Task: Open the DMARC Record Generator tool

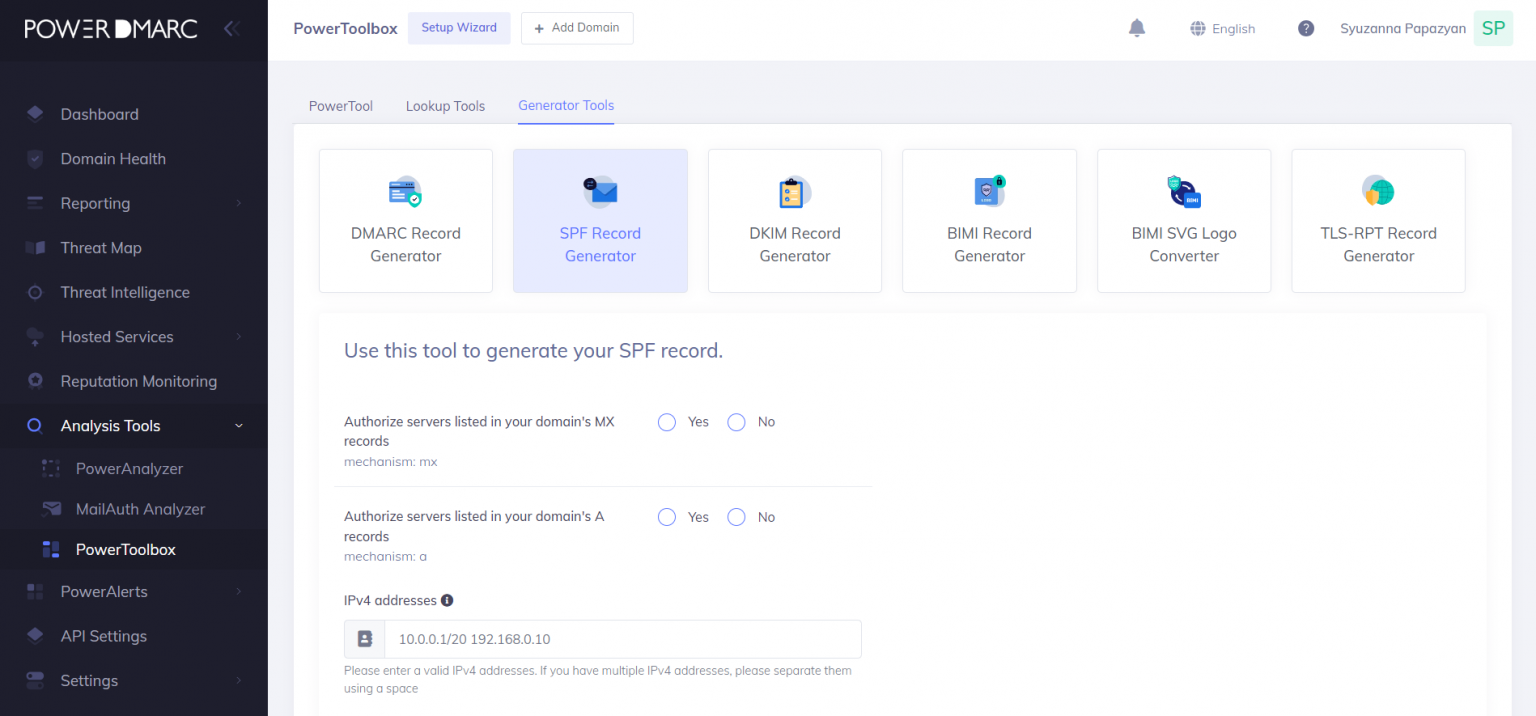Action: click(x=405, y=221)
